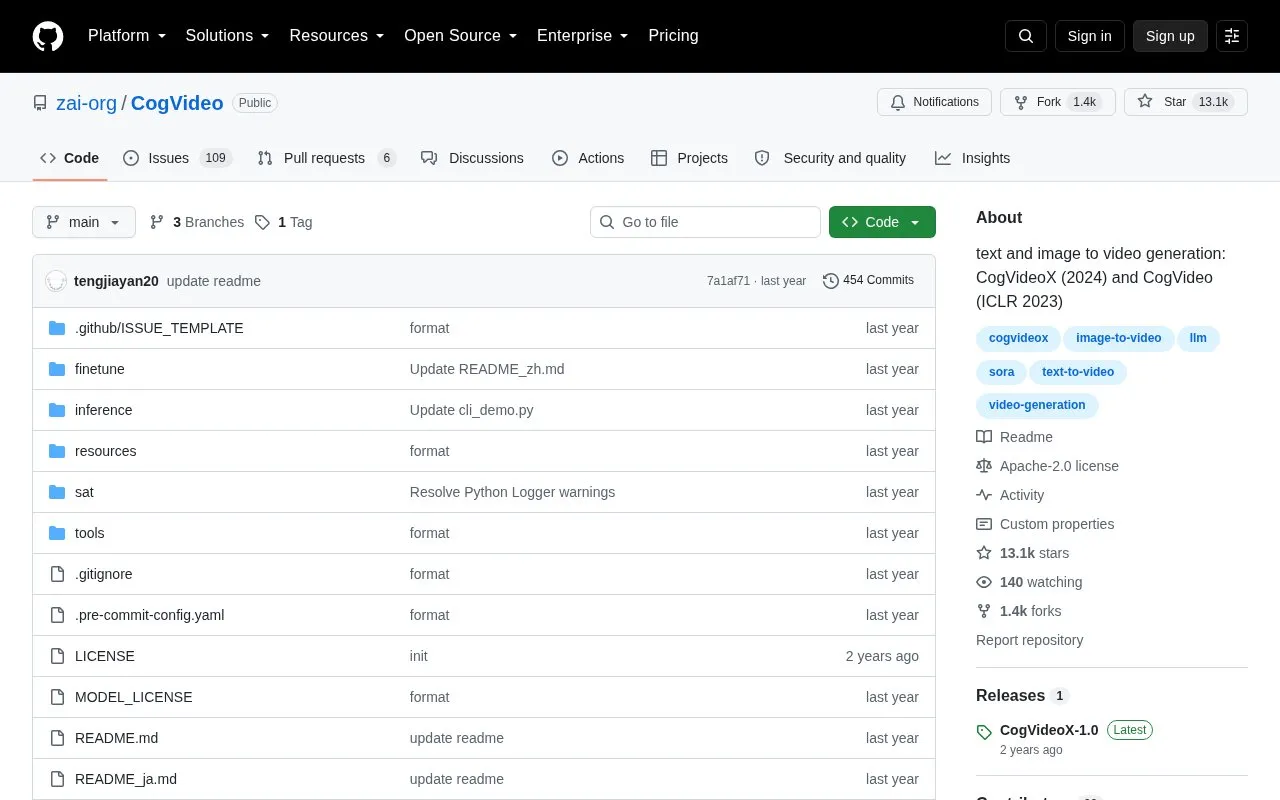This screenshot has width=1280, height=800.
Task: Switch to the Insights tab
Action: click(972, 158)
